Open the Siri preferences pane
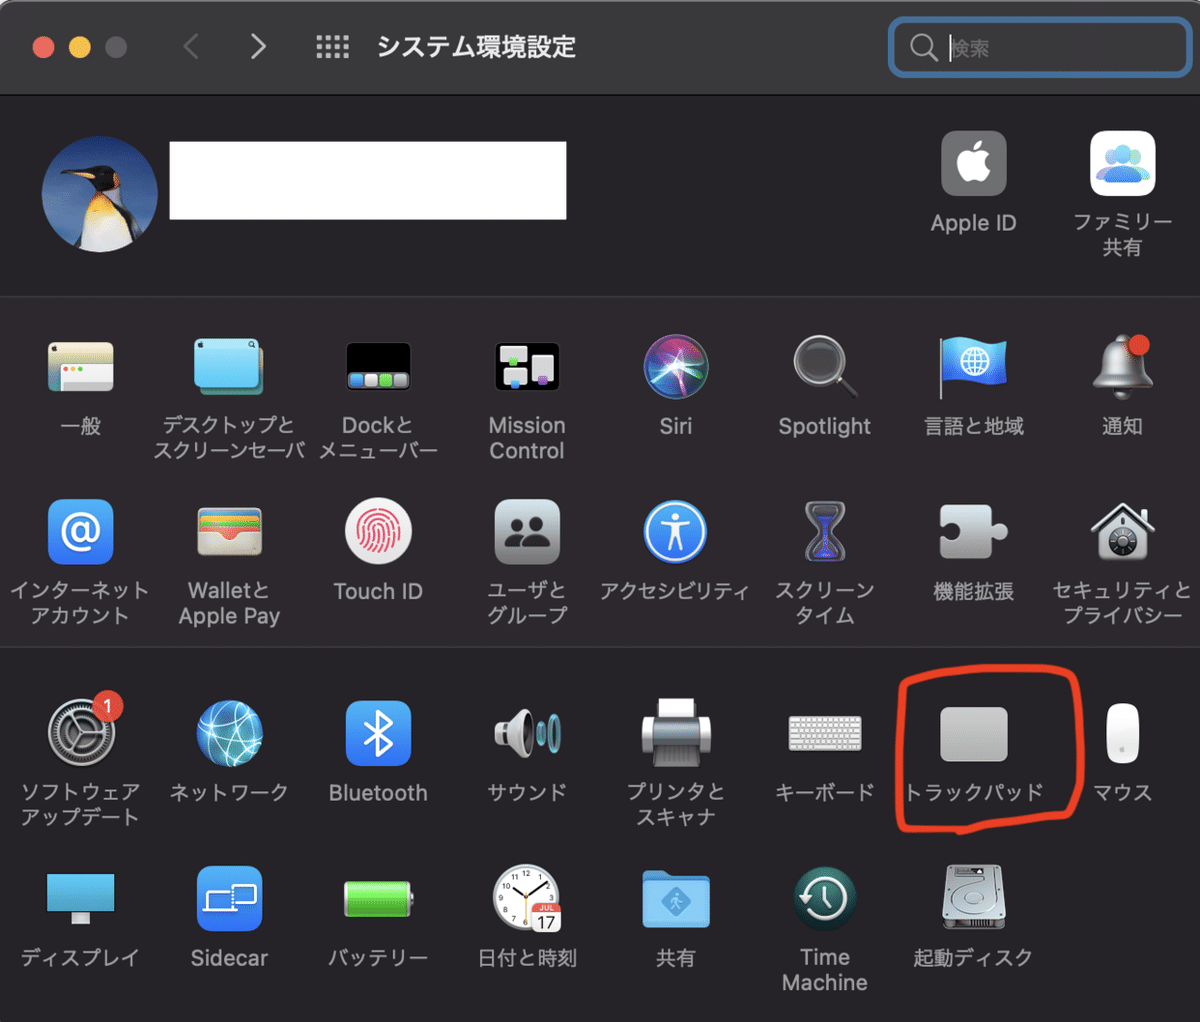The image size is (1200, 1022). [x=675, y=367]
